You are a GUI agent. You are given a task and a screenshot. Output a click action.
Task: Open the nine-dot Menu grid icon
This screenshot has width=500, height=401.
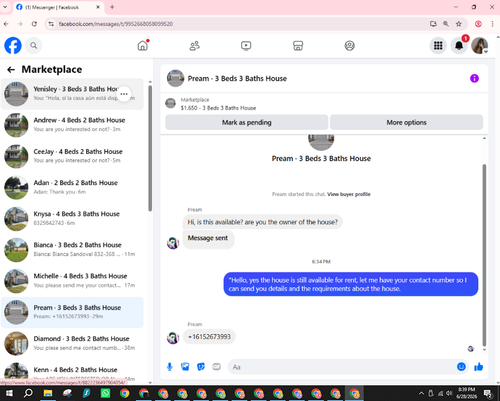pyautogui.click(x=438, y=46)
